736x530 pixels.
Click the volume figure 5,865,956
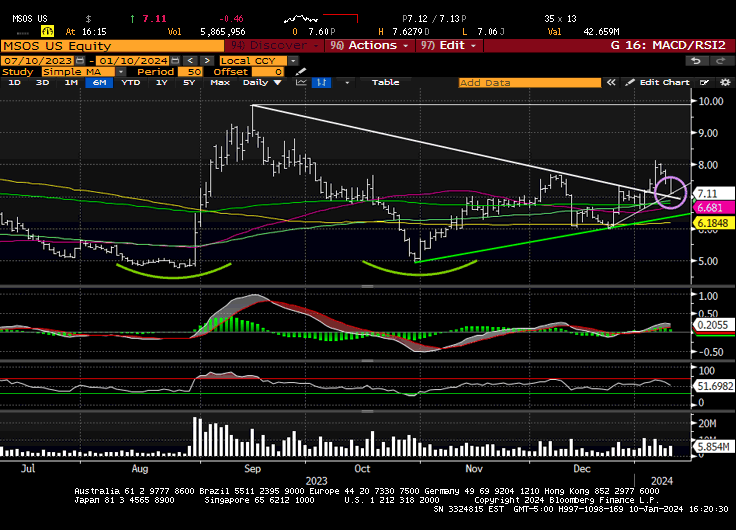coord(222,31)
